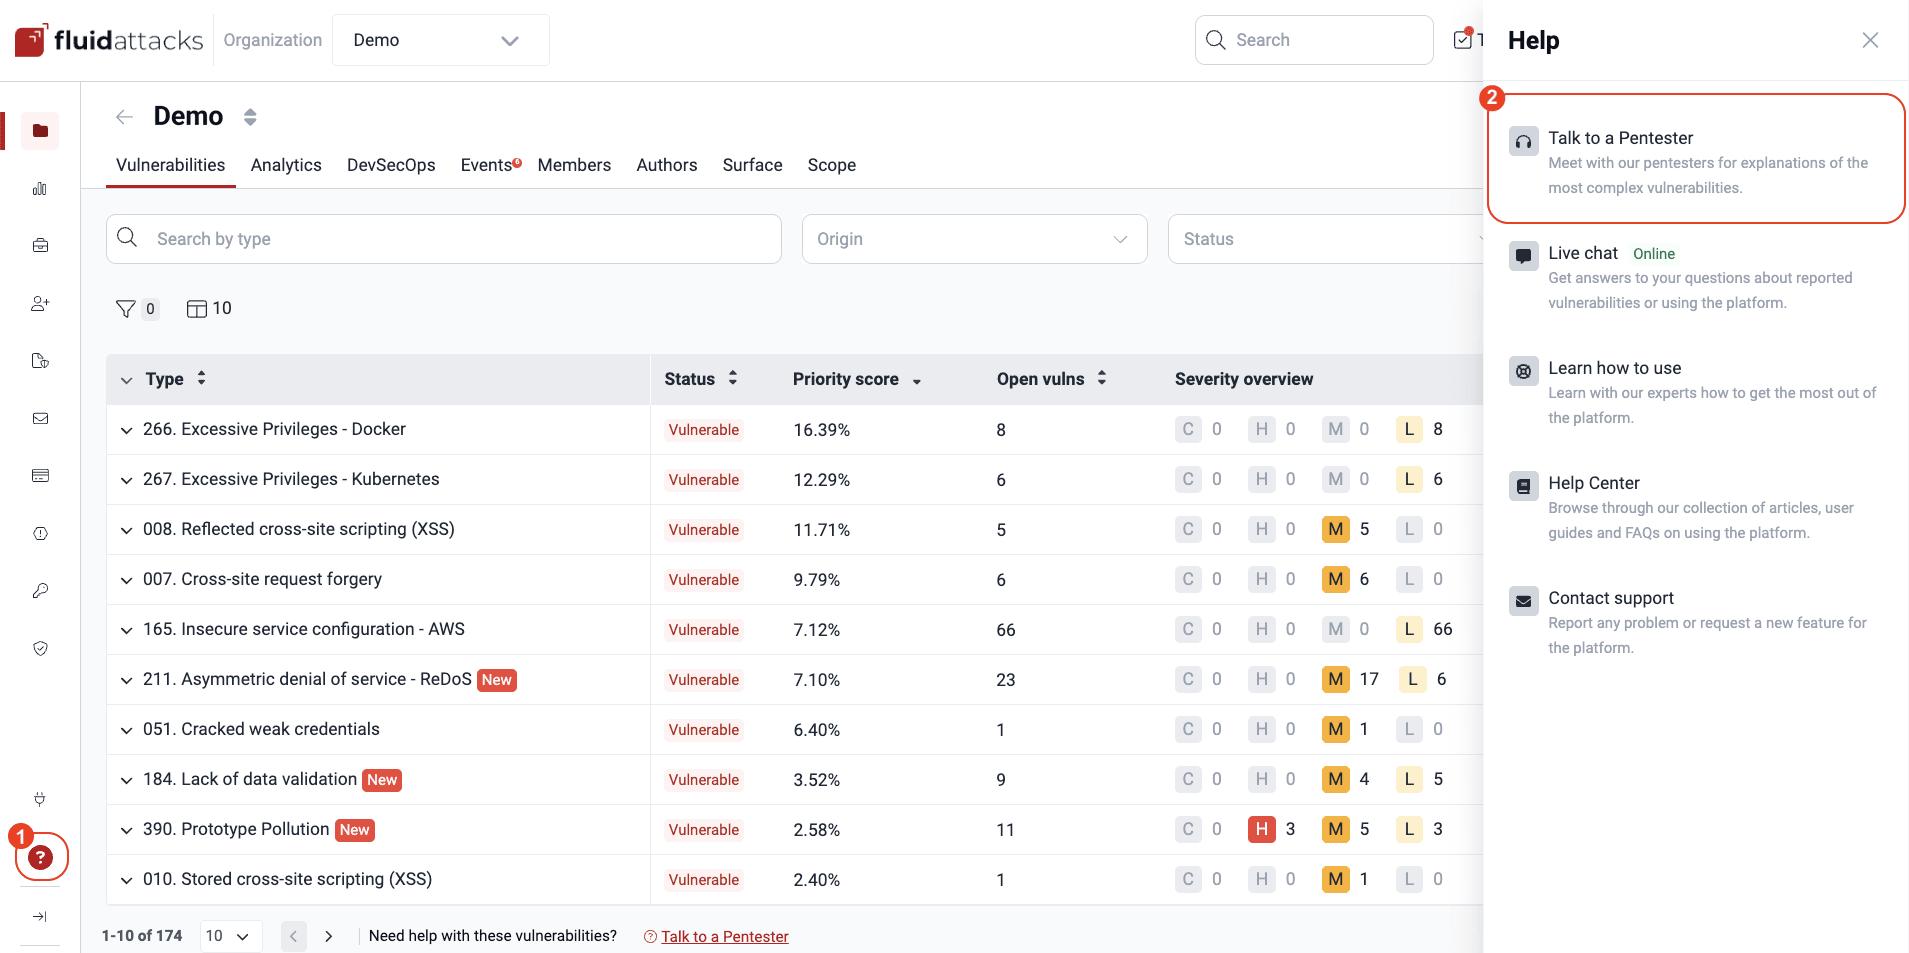This screenshot has height=953, width=1909.
Task: Expand the sidebar with arrow icon
Action: [40, 916]
